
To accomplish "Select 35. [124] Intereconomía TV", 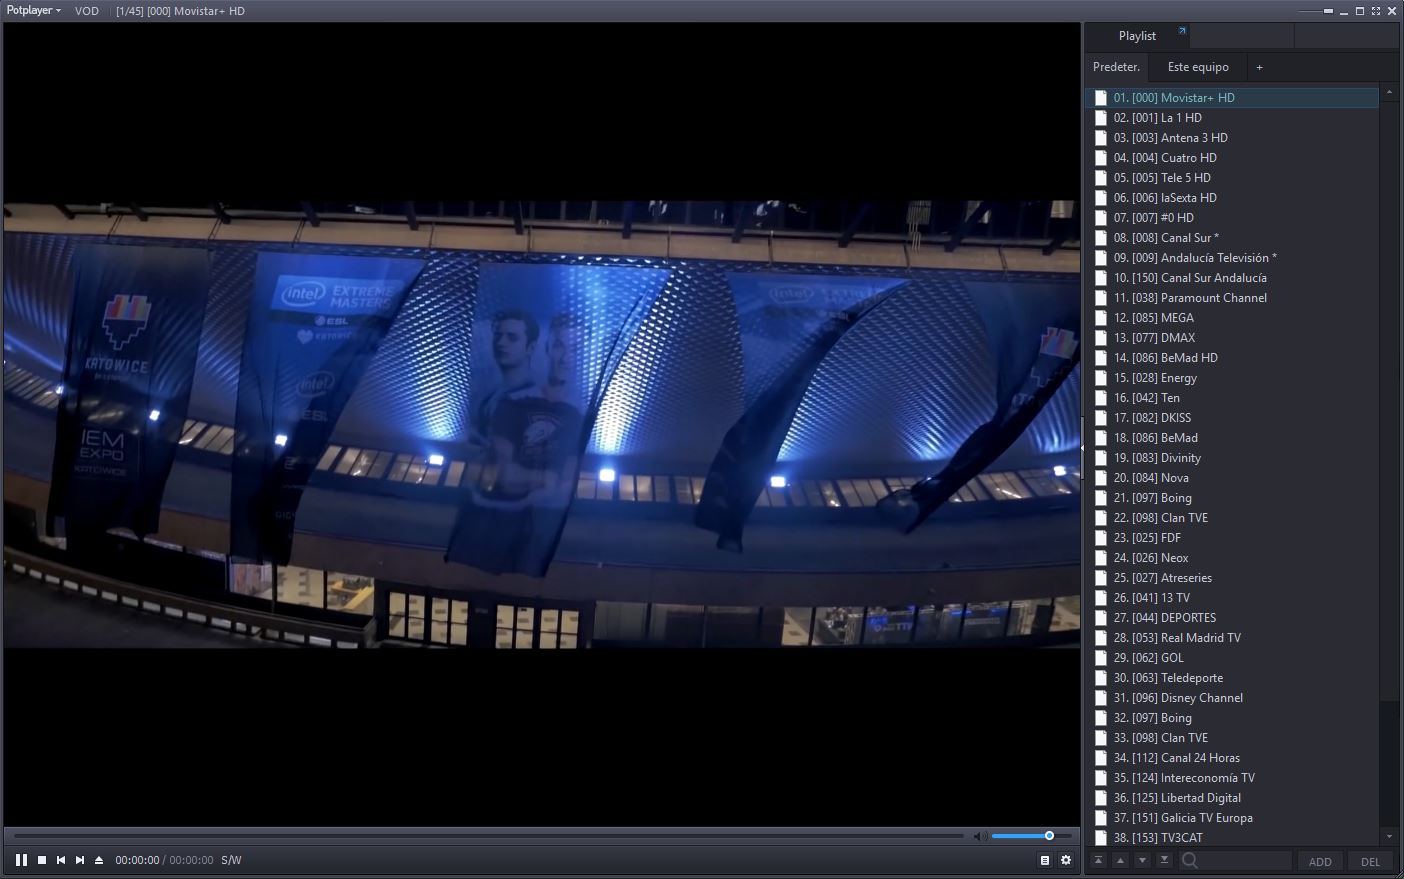I will [x=1232, y=778].
